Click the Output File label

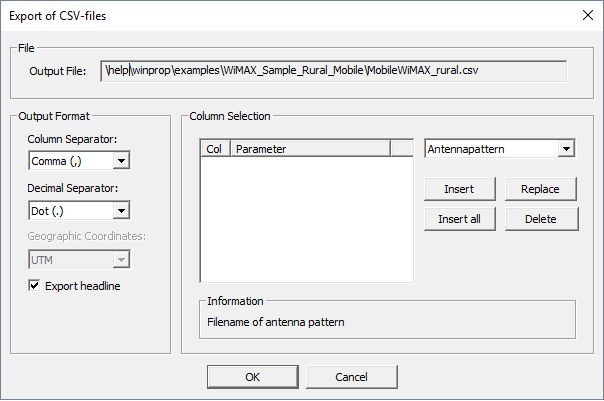[59, 71]
